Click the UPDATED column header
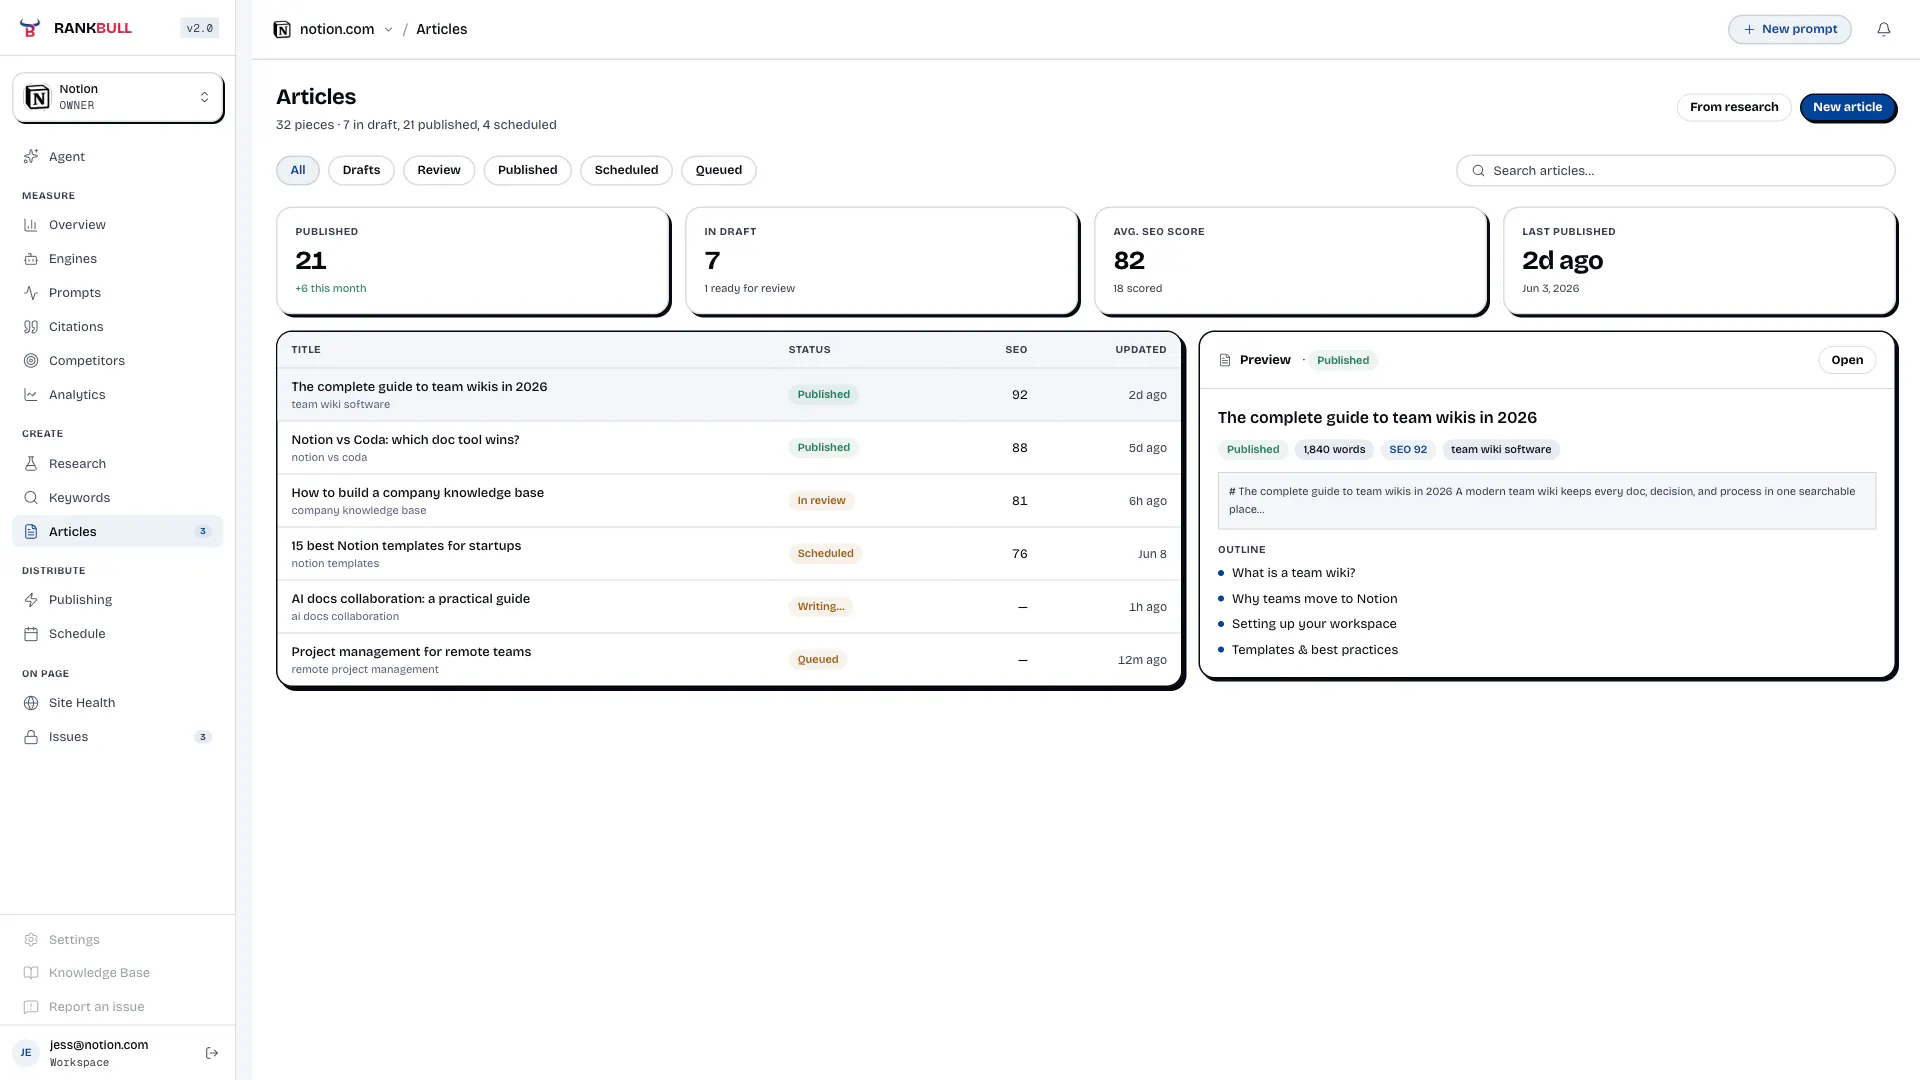Viewport: 1920px width, 1080px height. (x=1141, y=350)
